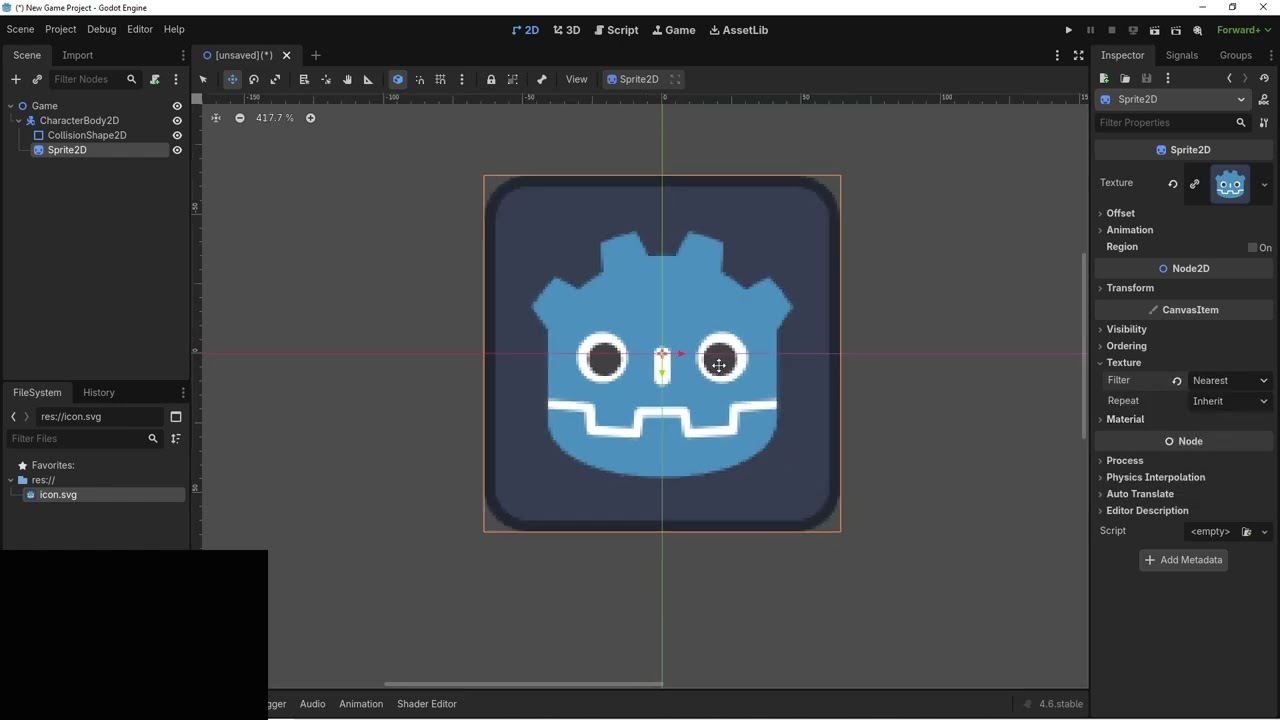This screenshot has height=720, width=1280.
Task: Click the Attach Script icon in Scene dock
Action: click(x=155, y=80)
